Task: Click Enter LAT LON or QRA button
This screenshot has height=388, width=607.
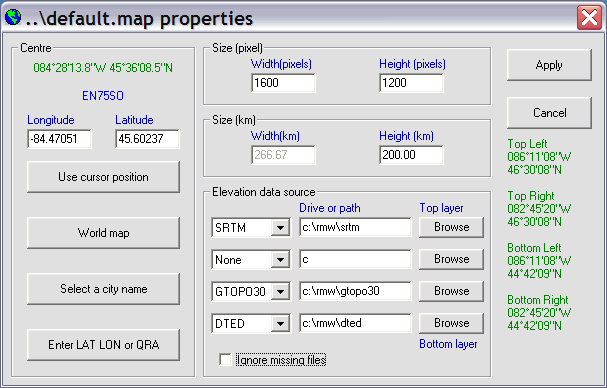Action: 103,345
